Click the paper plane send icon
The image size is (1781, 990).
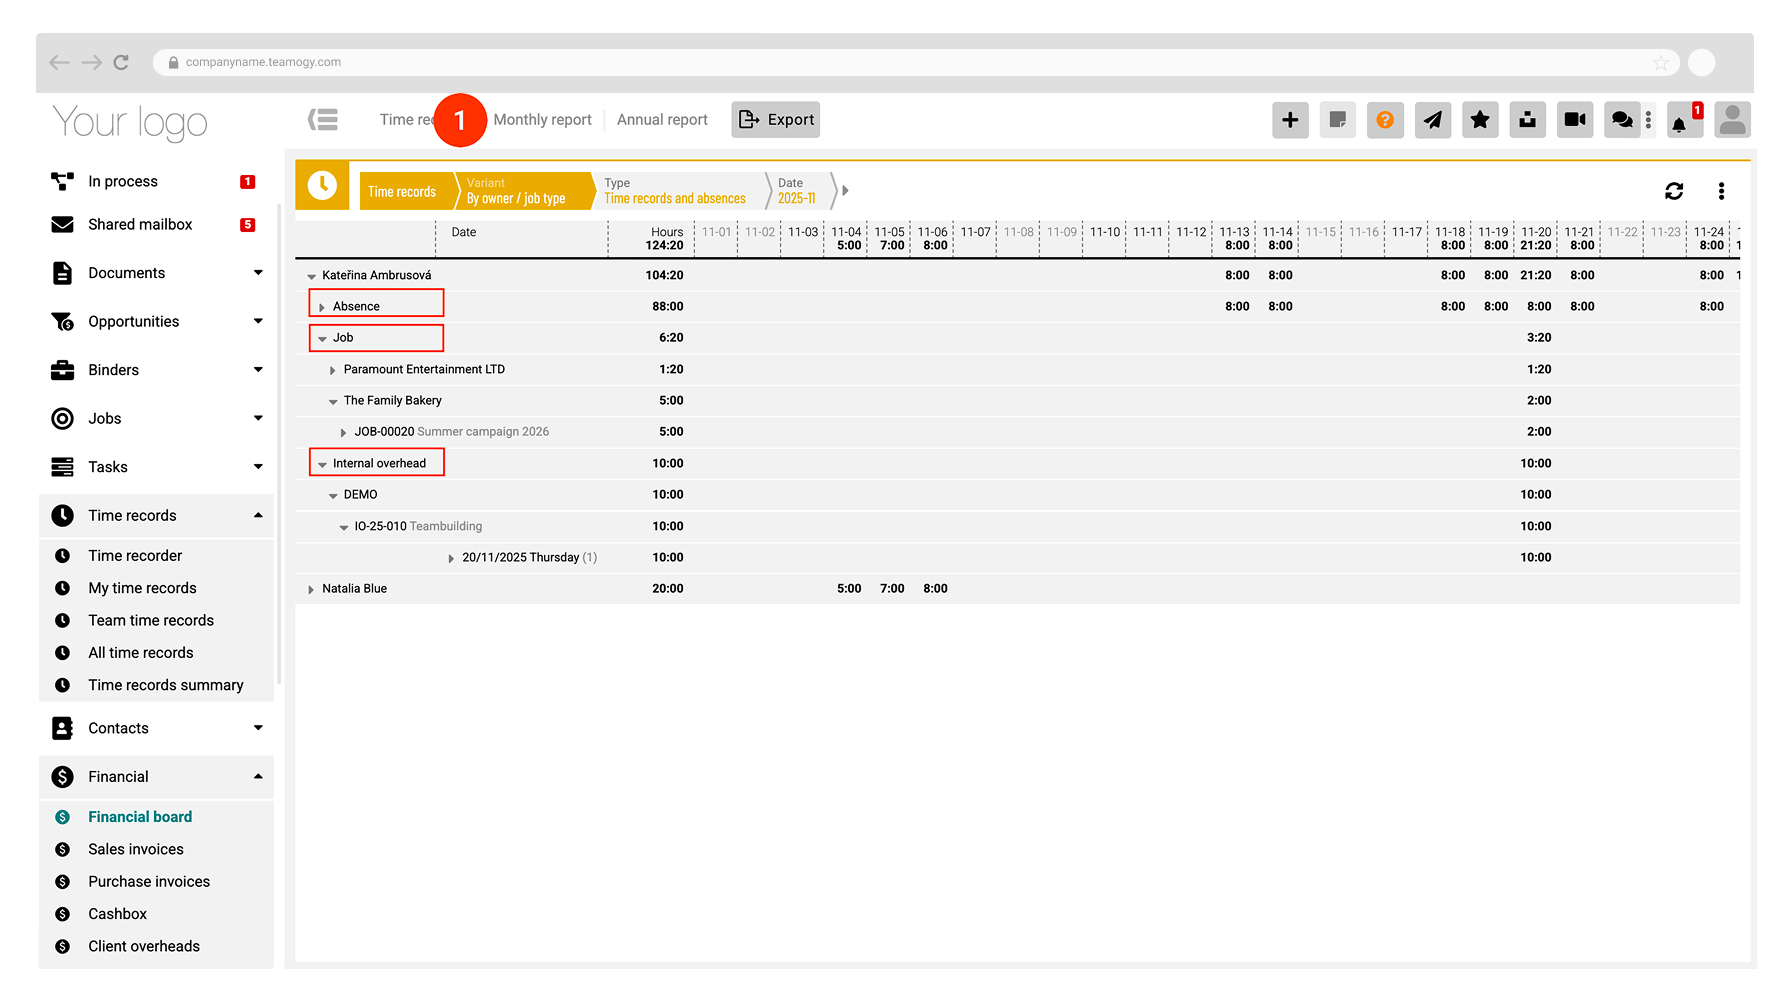tap(1433, 120)
